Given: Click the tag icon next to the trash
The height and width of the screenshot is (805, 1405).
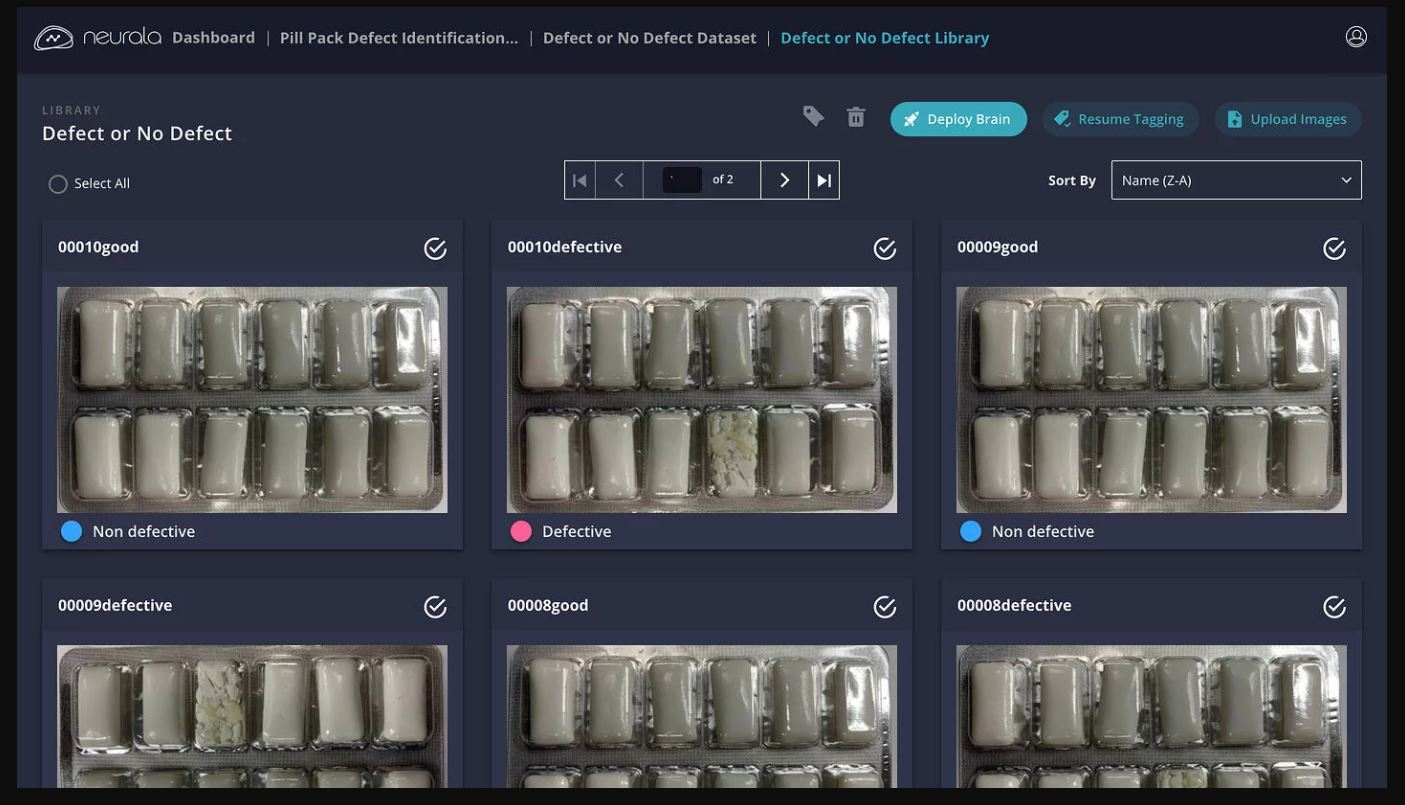Looking at the screenshot, I should click(x=813, y=117).
